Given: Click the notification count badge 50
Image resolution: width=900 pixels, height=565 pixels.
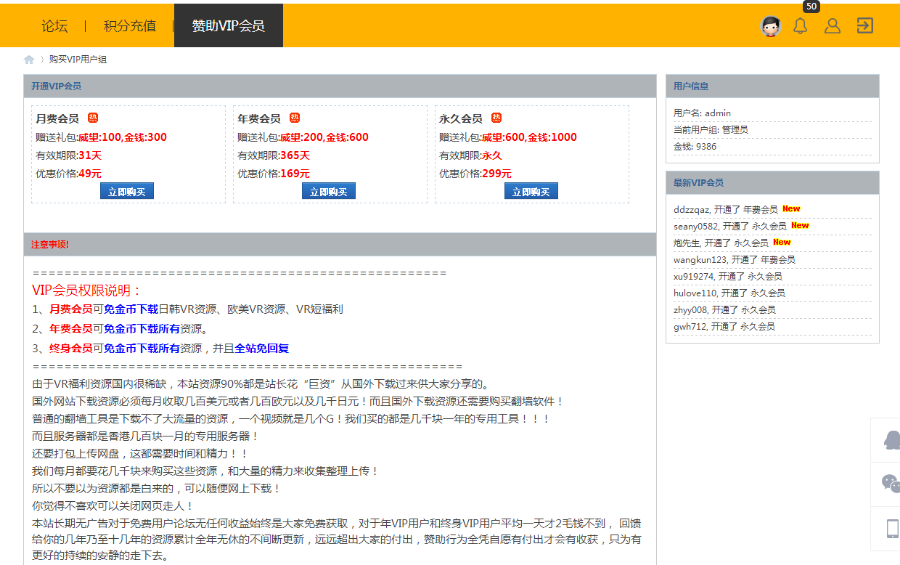Looking at the screenshot, I should pos(811,6).
